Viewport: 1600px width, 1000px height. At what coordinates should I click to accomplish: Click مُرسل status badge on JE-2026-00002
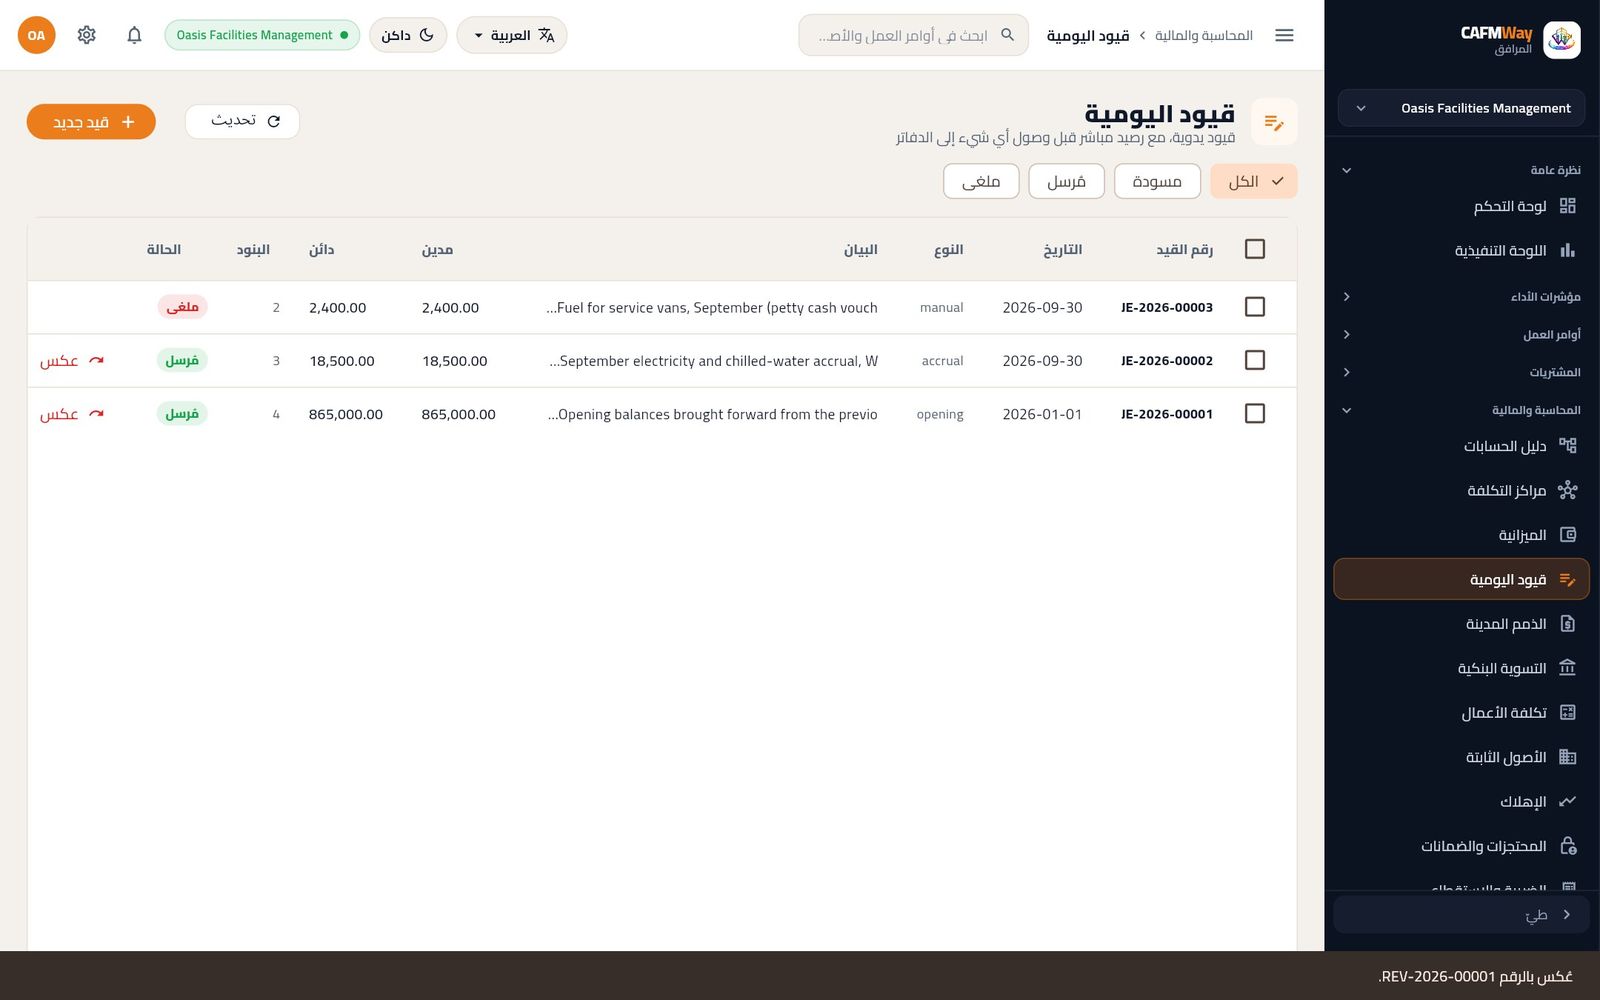(x=182, y=360)
